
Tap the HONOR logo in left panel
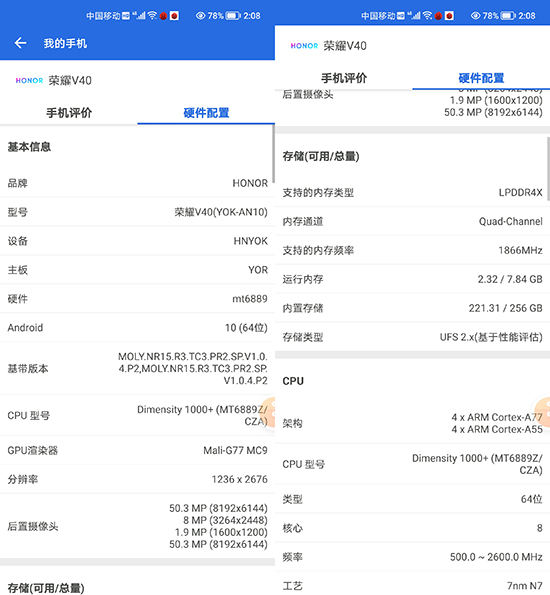coord(29,80)
